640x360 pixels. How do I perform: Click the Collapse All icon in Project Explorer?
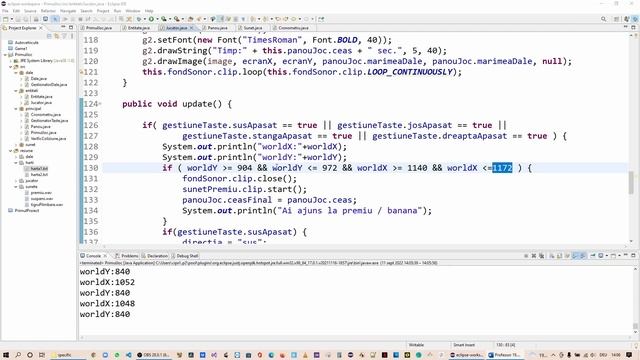tap(49, 36)
